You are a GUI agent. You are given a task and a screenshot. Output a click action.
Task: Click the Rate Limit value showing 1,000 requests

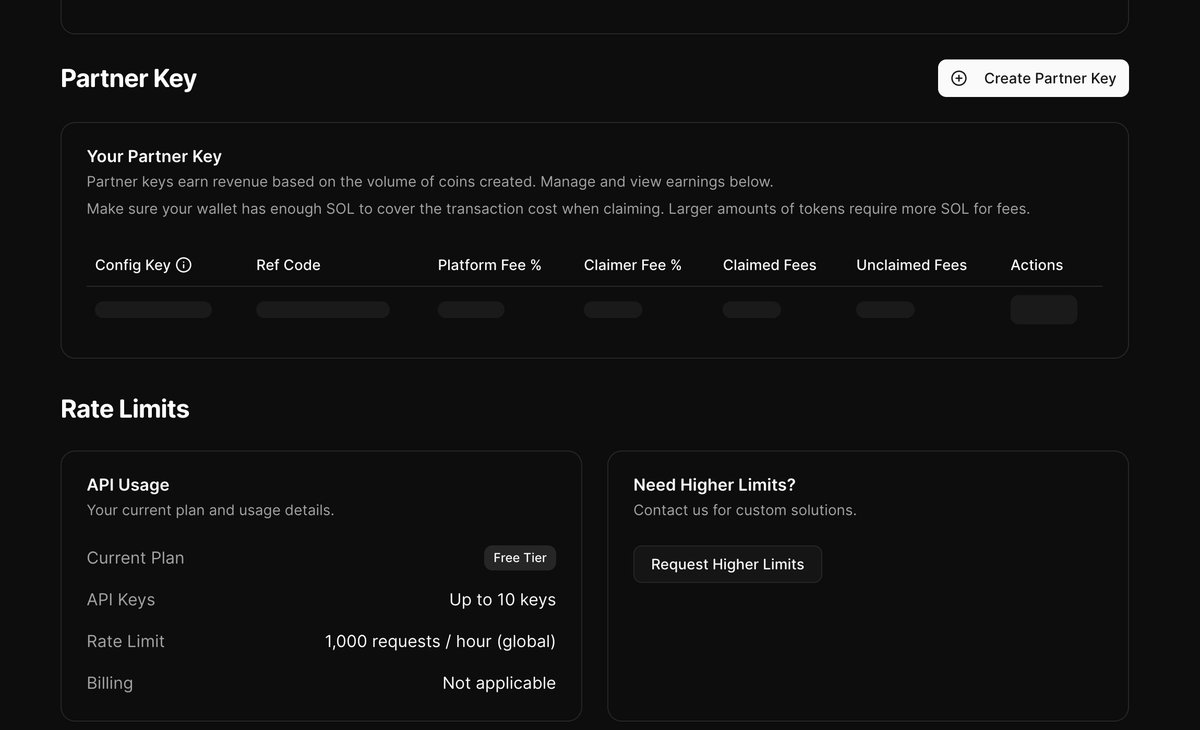pos(440,641)
